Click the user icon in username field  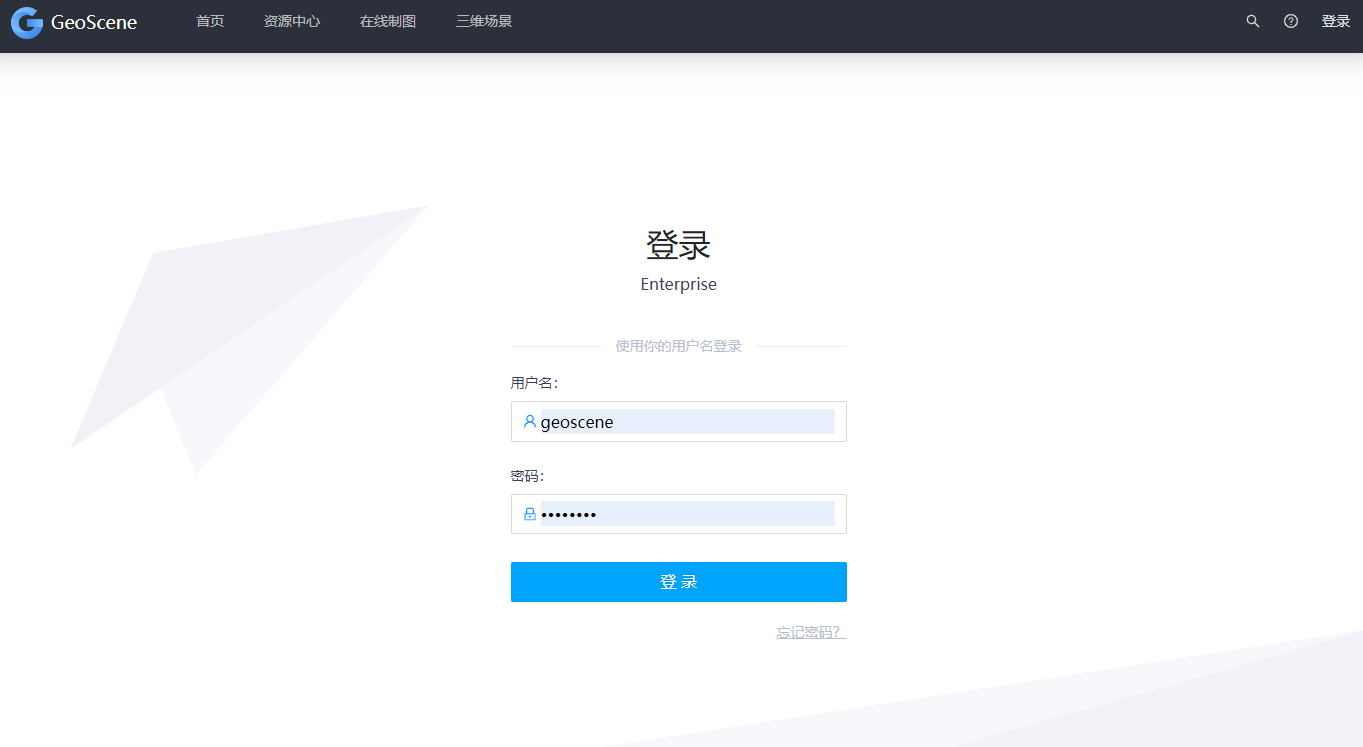(528, 421)
